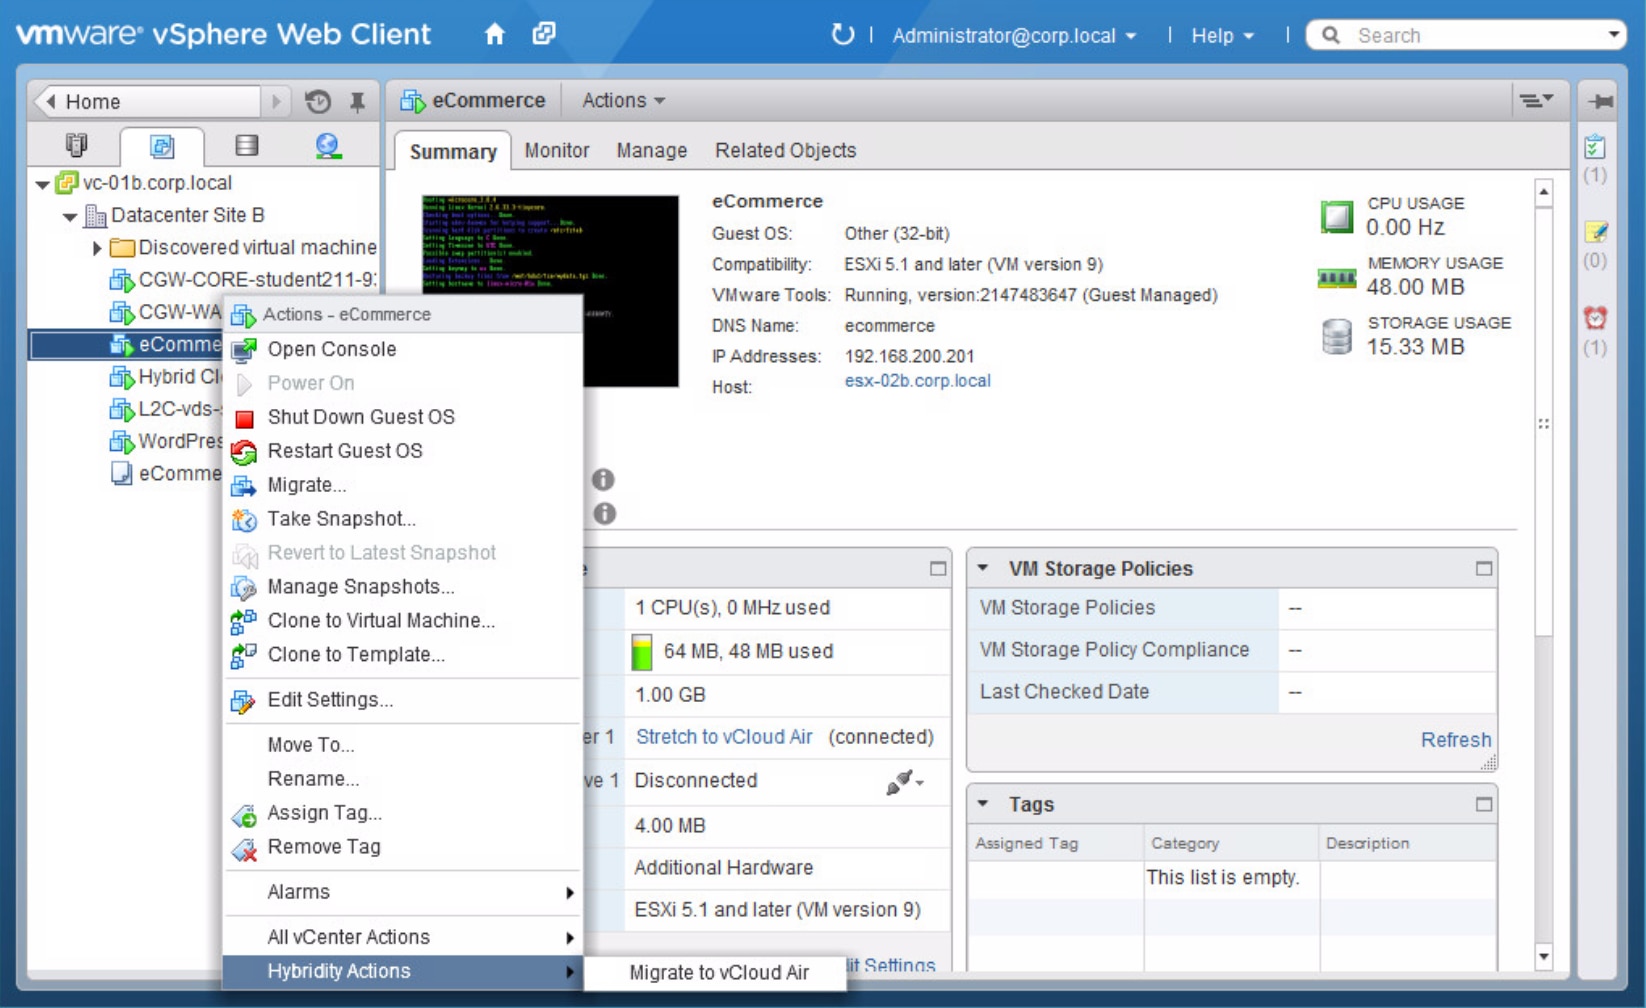Expand the Discovered virtual machine folder
Viewport: 1646px width, 1008px height.
pyautogui.click(x=97, y=248)
